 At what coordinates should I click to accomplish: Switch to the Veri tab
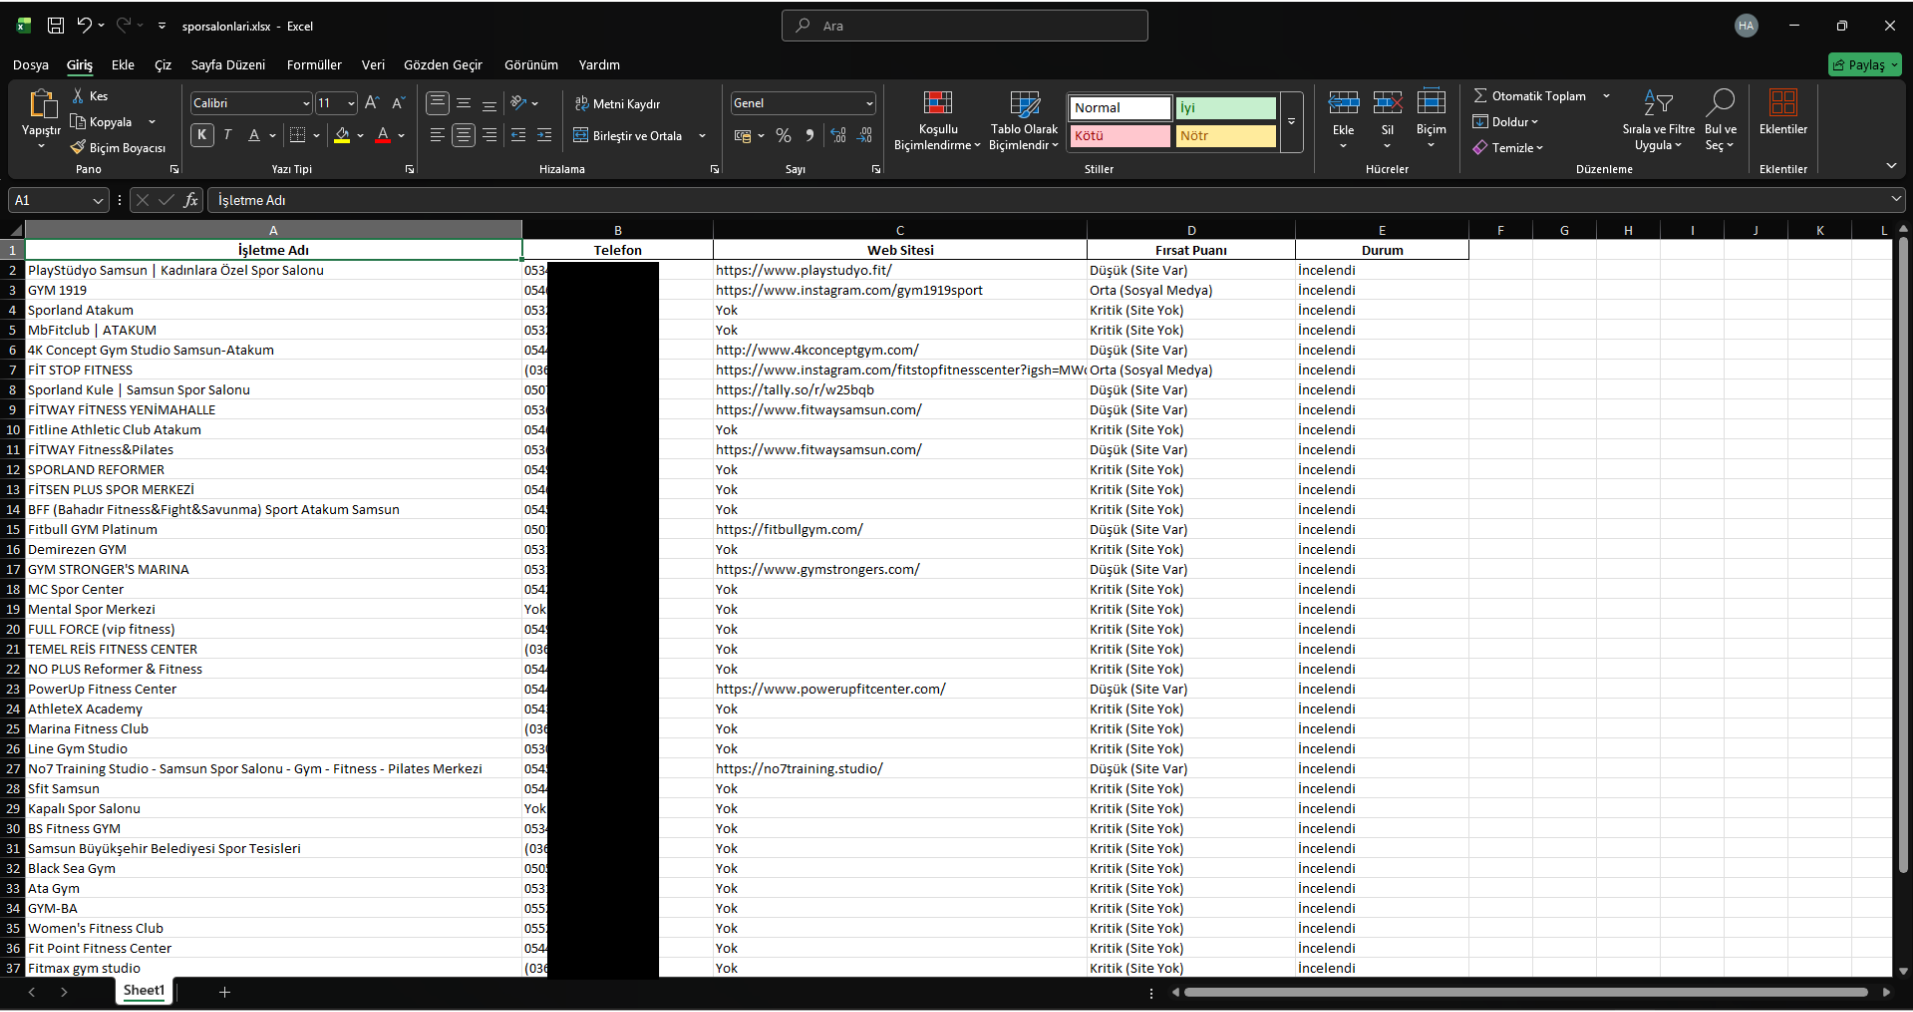[373, 65]
